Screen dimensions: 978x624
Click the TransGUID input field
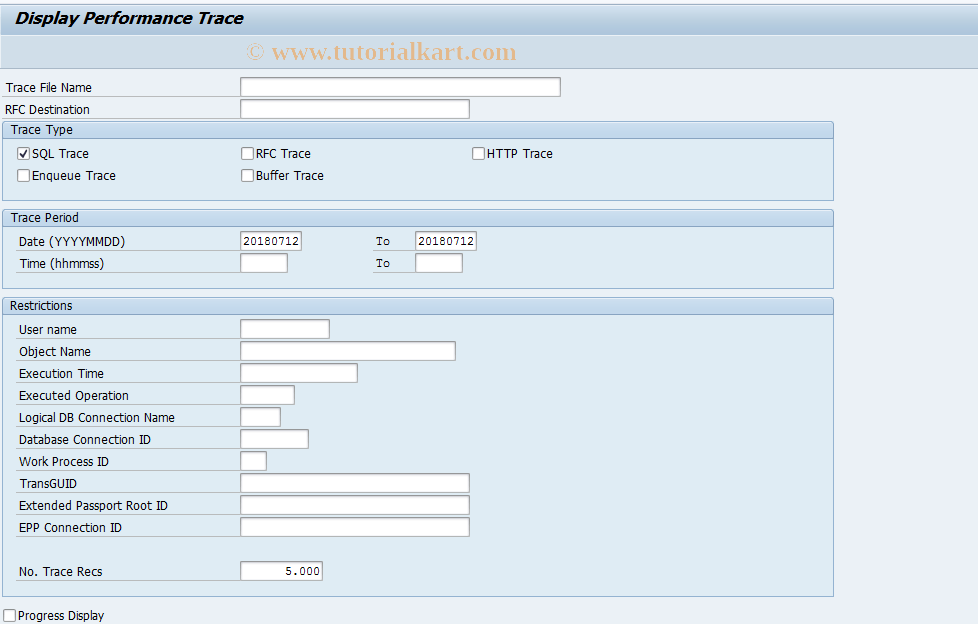[354, 482]
